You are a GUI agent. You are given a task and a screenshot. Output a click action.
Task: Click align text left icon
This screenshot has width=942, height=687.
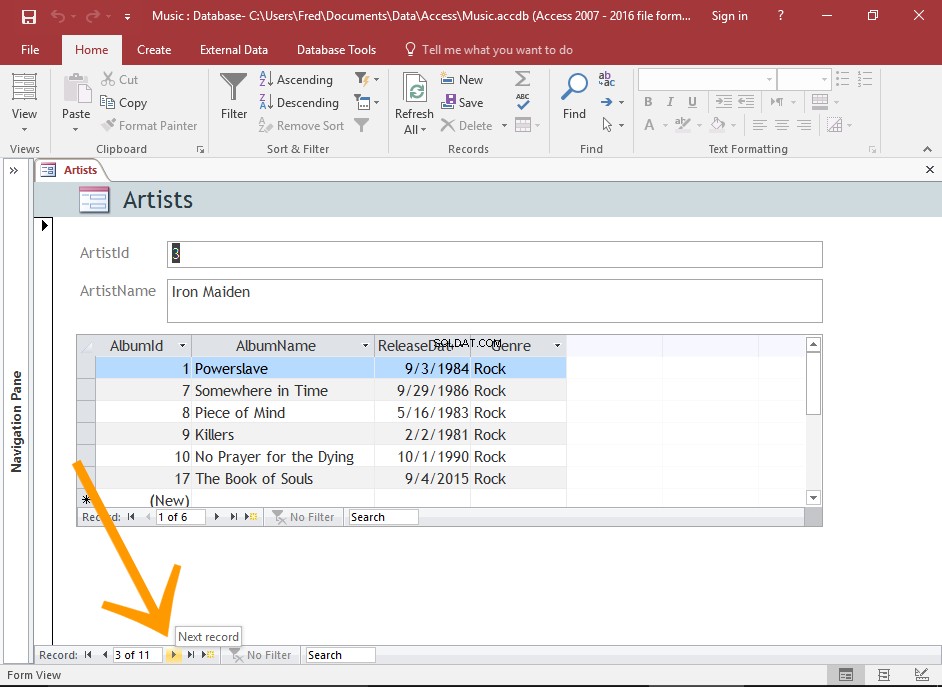click(x=760, y=125)
